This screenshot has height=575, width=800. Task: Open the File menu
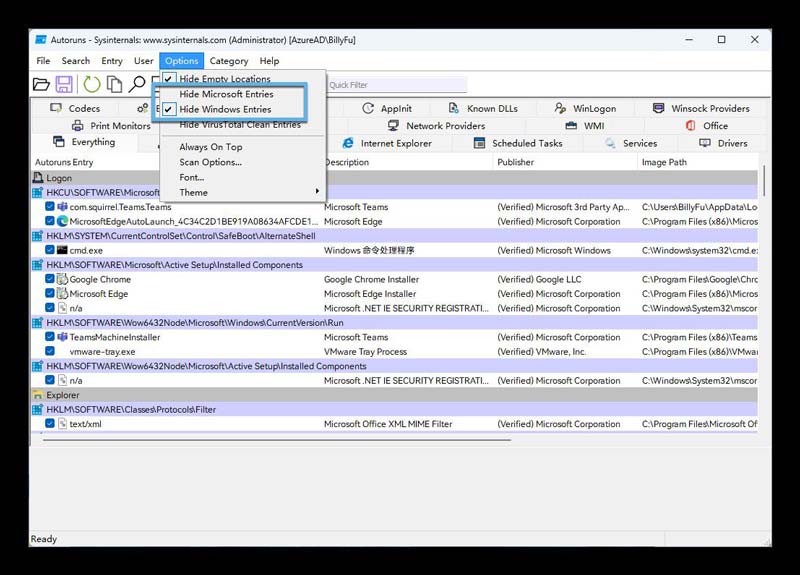43,61
